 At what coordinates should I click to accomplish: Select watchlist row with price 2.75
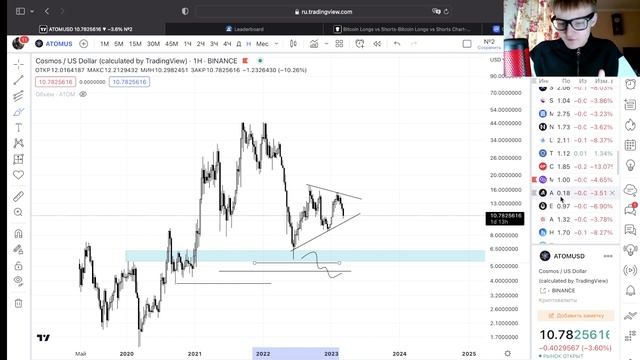tap(576, 114)
